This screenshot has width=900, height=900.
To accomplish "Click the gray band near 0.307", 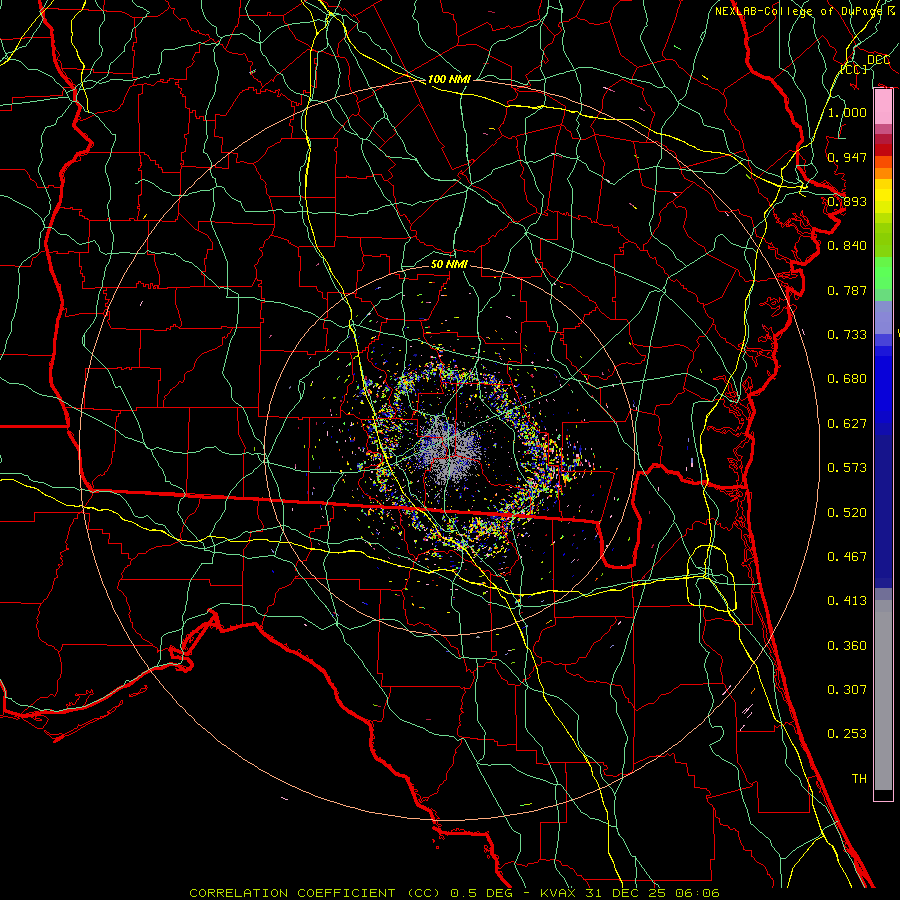I will 883,690.
